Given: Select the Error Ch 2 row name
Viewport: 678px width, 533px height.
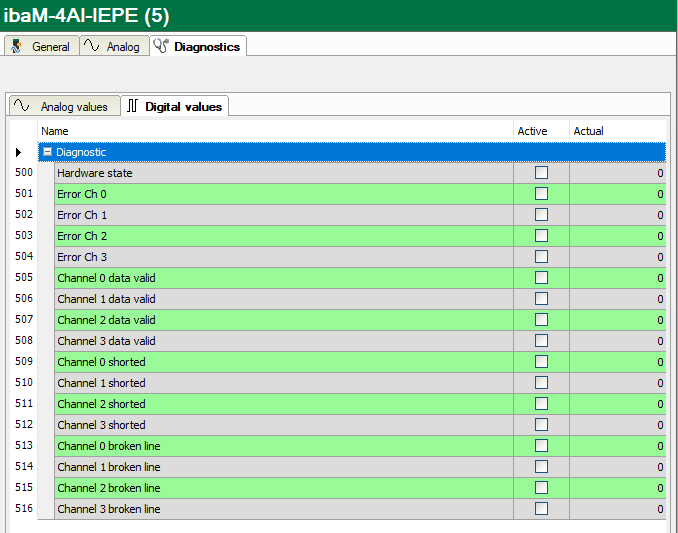Looking at the screenshot, I should pos(82,236).
